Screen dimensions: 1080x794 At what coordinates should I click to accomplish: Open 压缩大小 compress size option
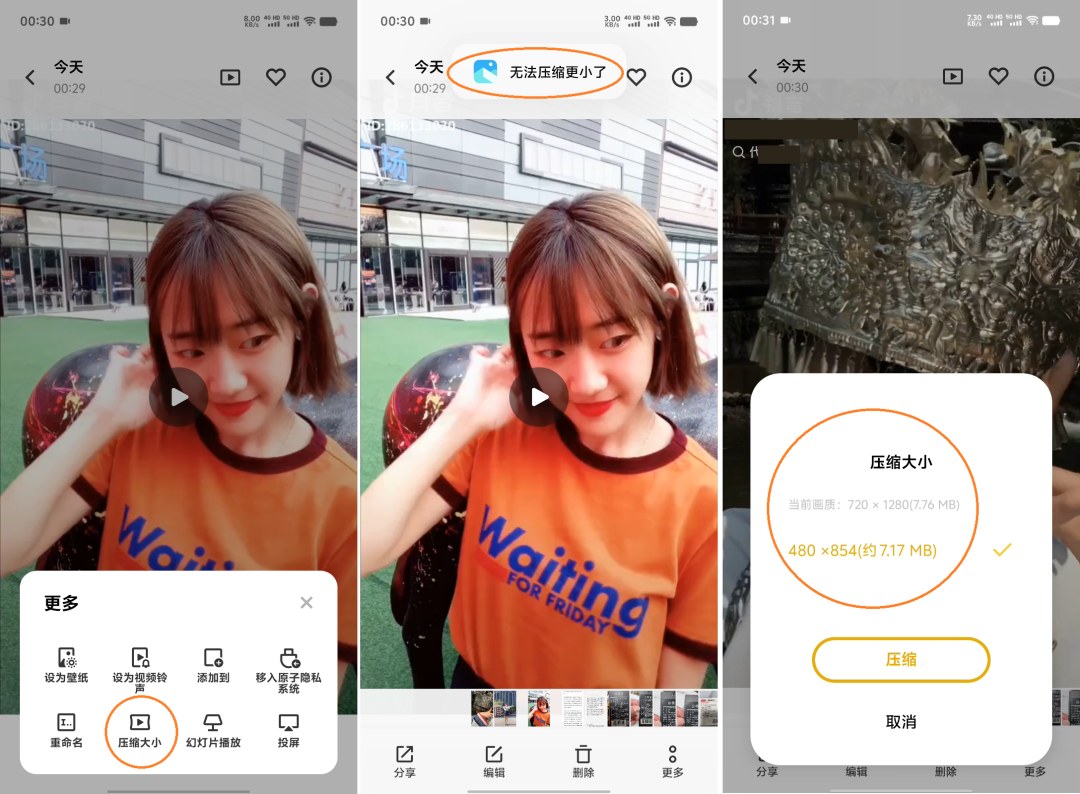click(x=140, y=730)
